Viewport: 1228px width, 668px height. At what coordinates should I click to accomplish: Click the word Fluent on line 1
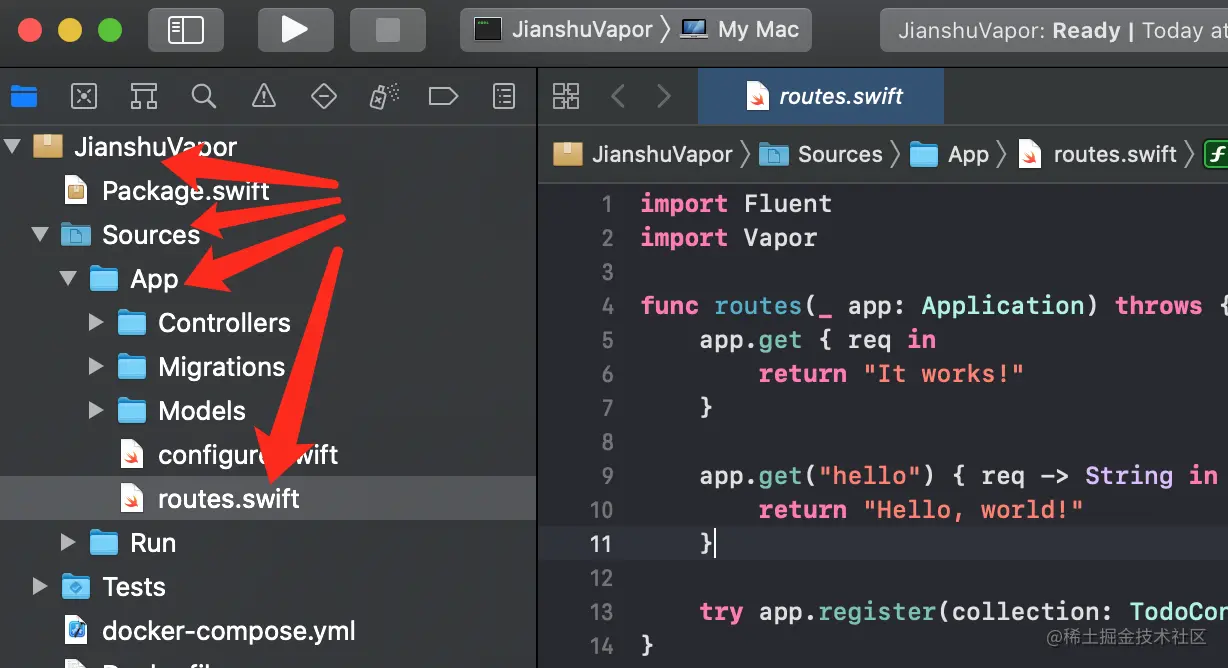click(x=788, y=204)
